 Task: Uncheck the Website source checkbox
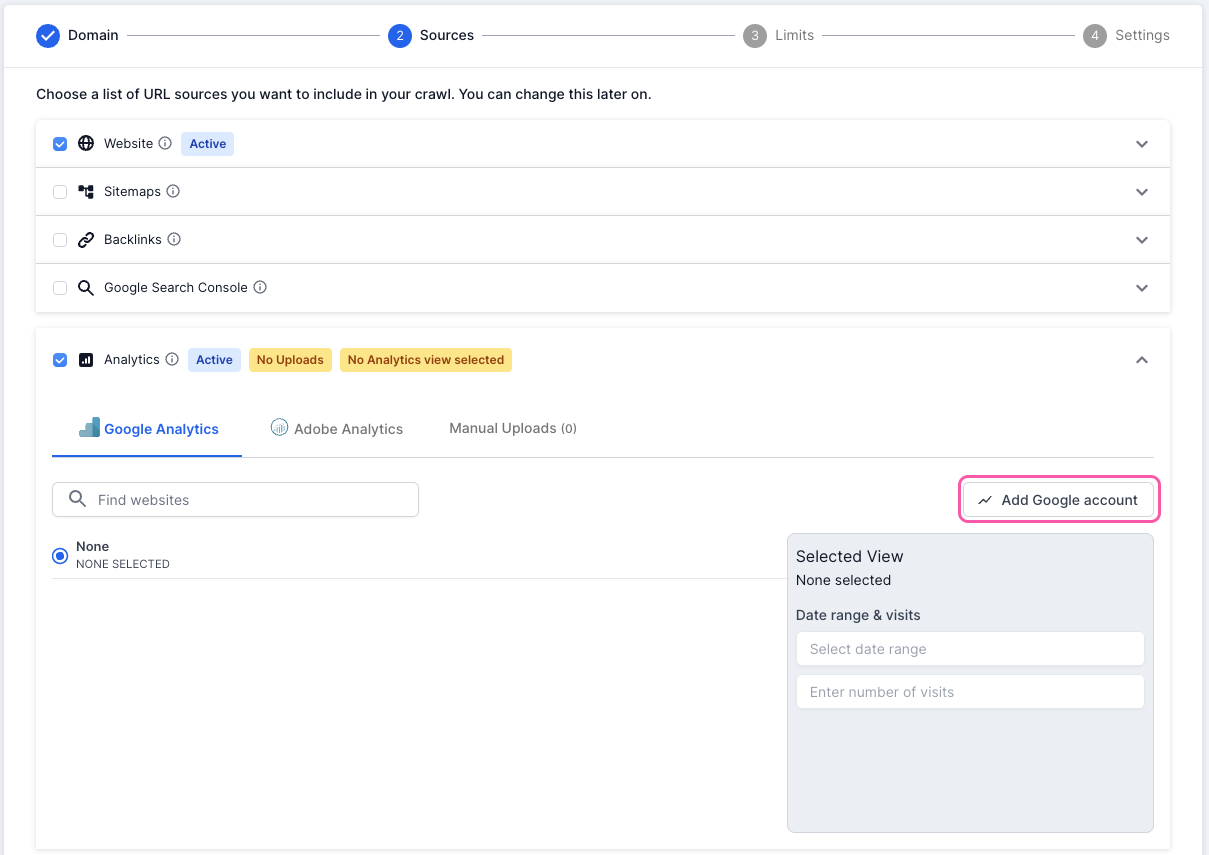click(x=60, y=144)
